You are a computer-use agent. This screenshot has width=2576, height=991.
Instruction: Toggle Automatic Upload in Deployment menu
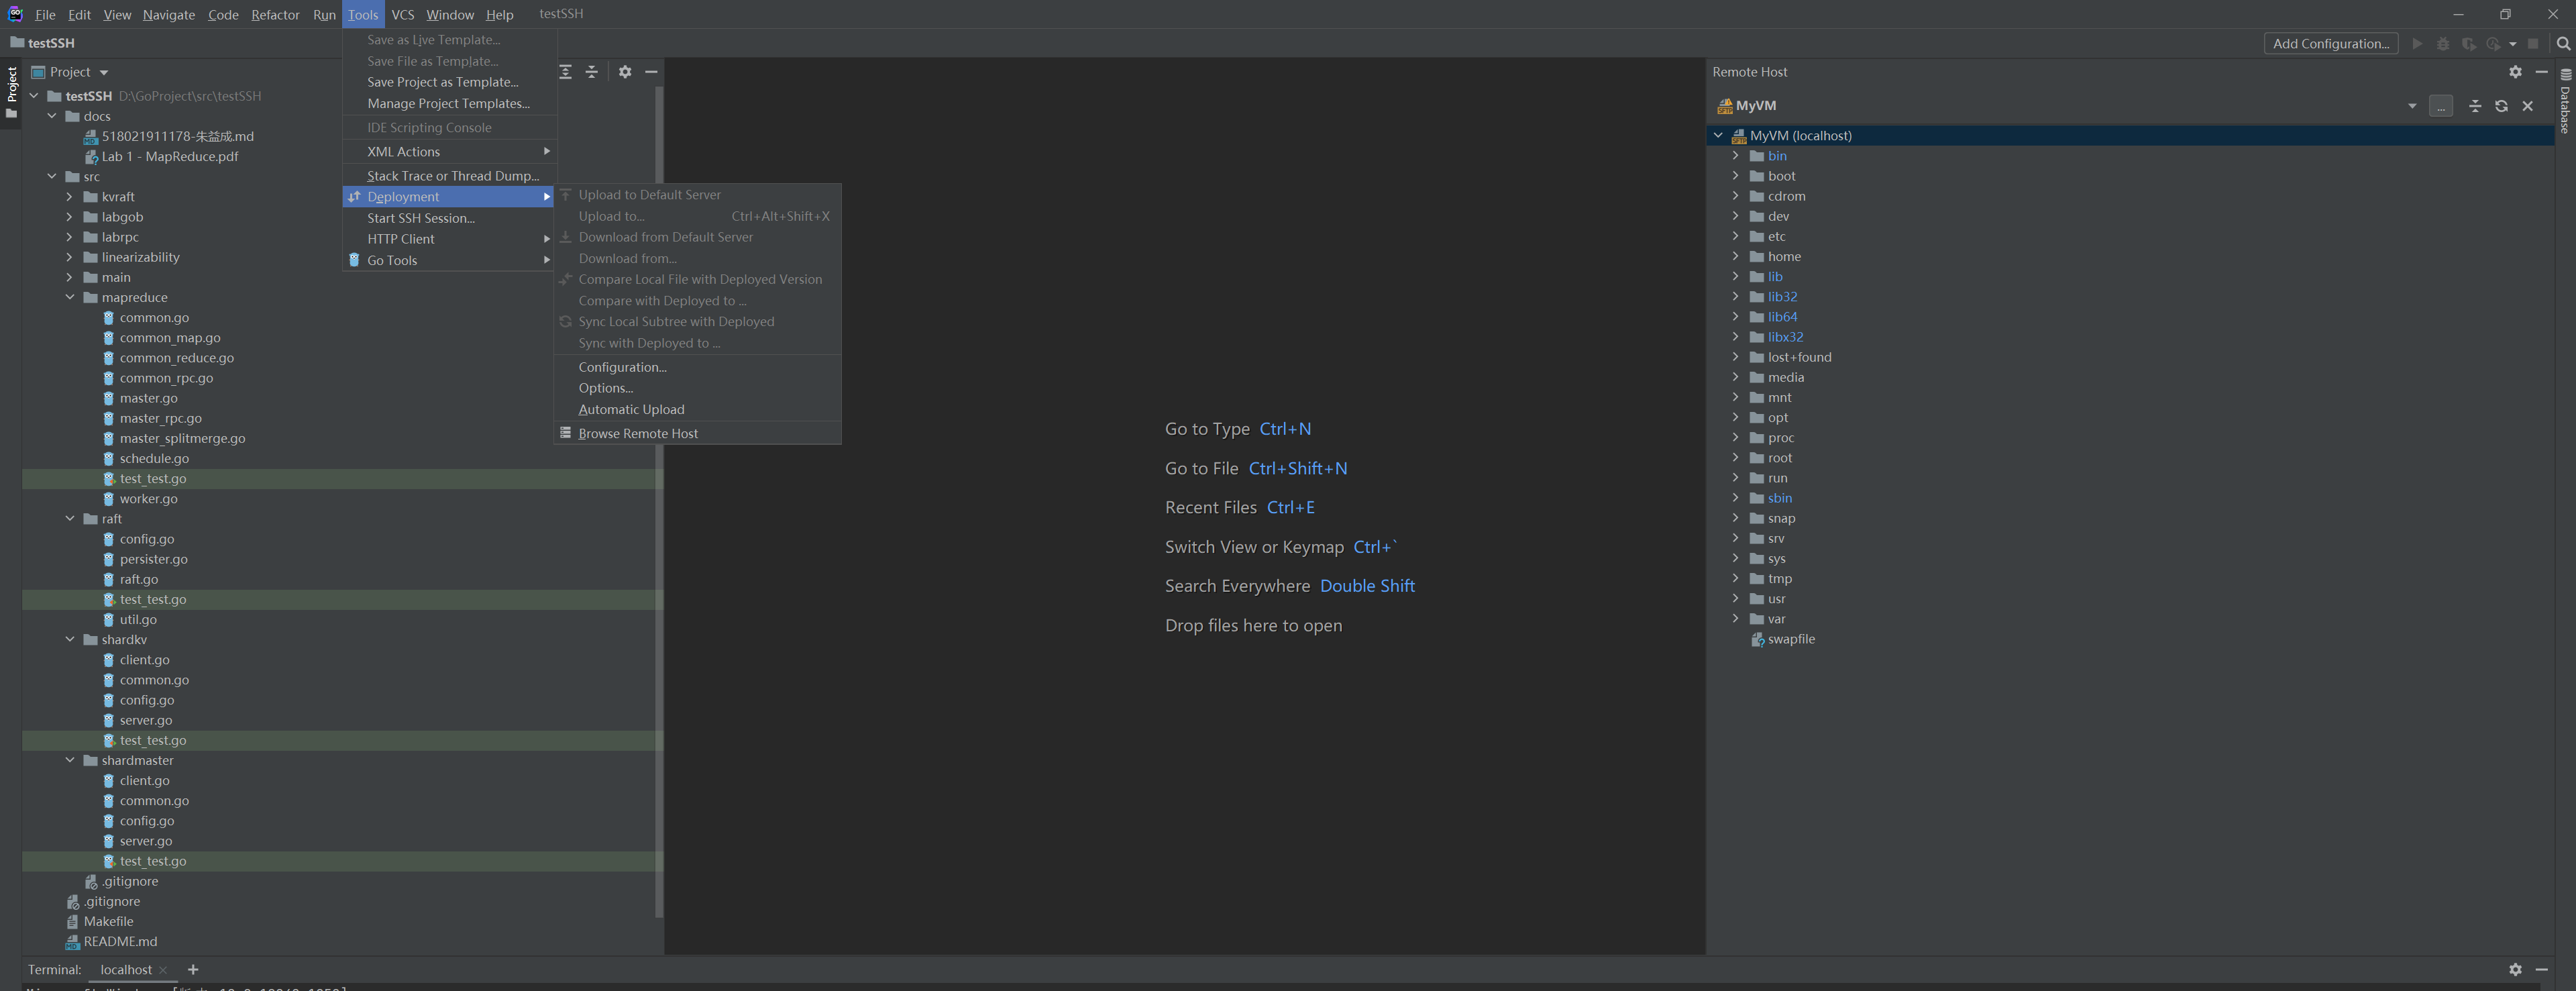(698, 410)
